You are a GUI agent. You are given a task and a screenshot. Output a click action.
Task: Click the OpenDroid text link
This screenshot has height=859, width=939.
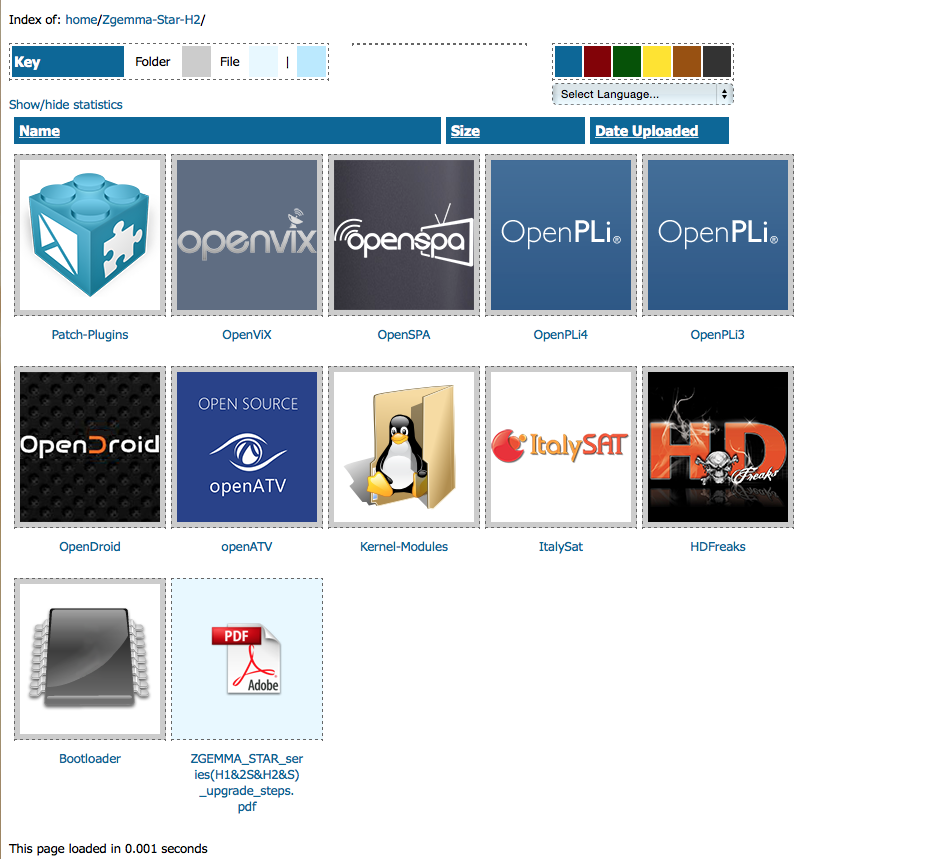90,547
